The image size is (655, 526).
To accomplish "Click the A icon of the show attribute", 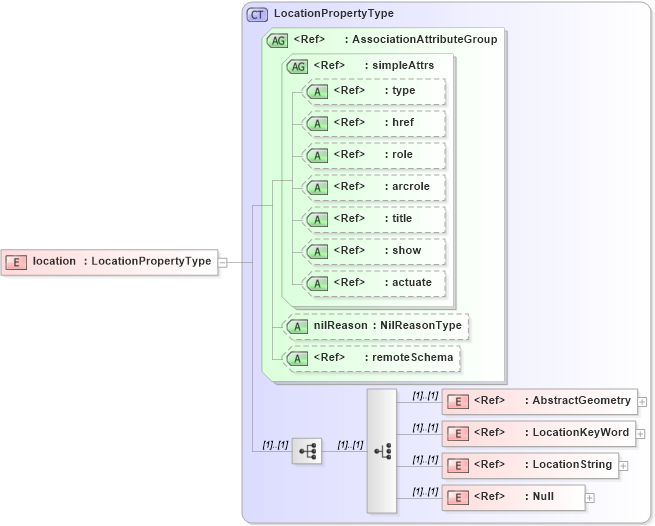I will 317,252.
